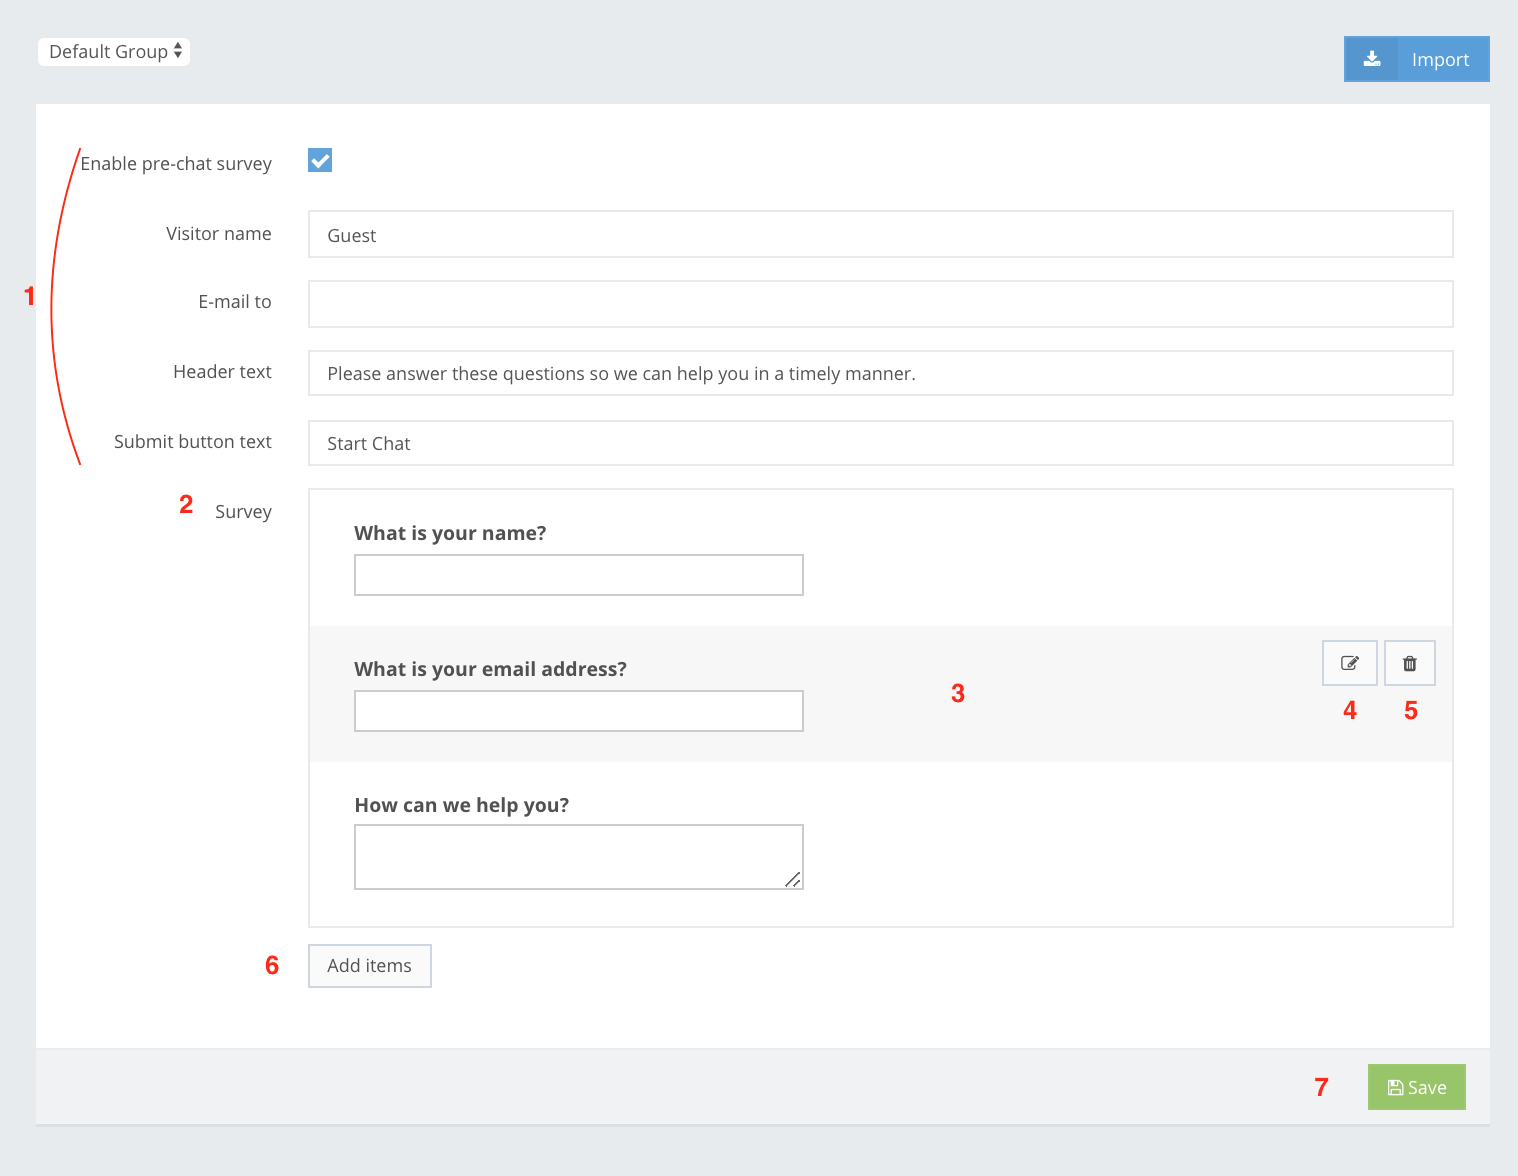The width and height of the screenshot is (1518, 1176).
Task: Select the Submit button text field
Action: click(x=879, y=443)
